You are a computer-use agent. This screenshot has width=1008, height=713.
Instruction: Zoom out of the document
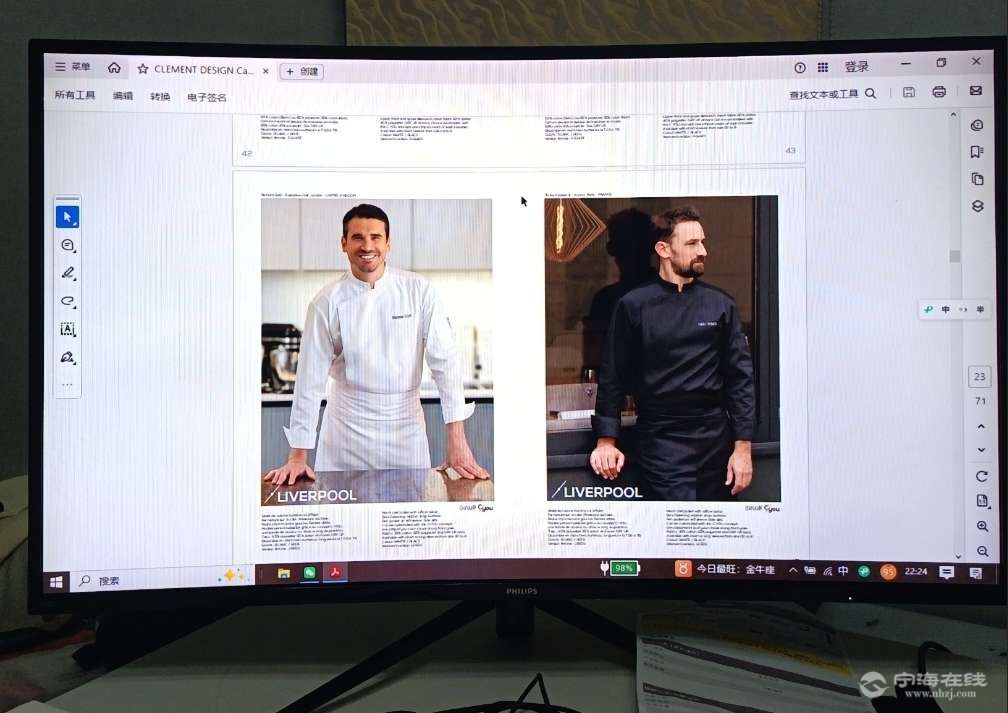[x=983, y=552]
